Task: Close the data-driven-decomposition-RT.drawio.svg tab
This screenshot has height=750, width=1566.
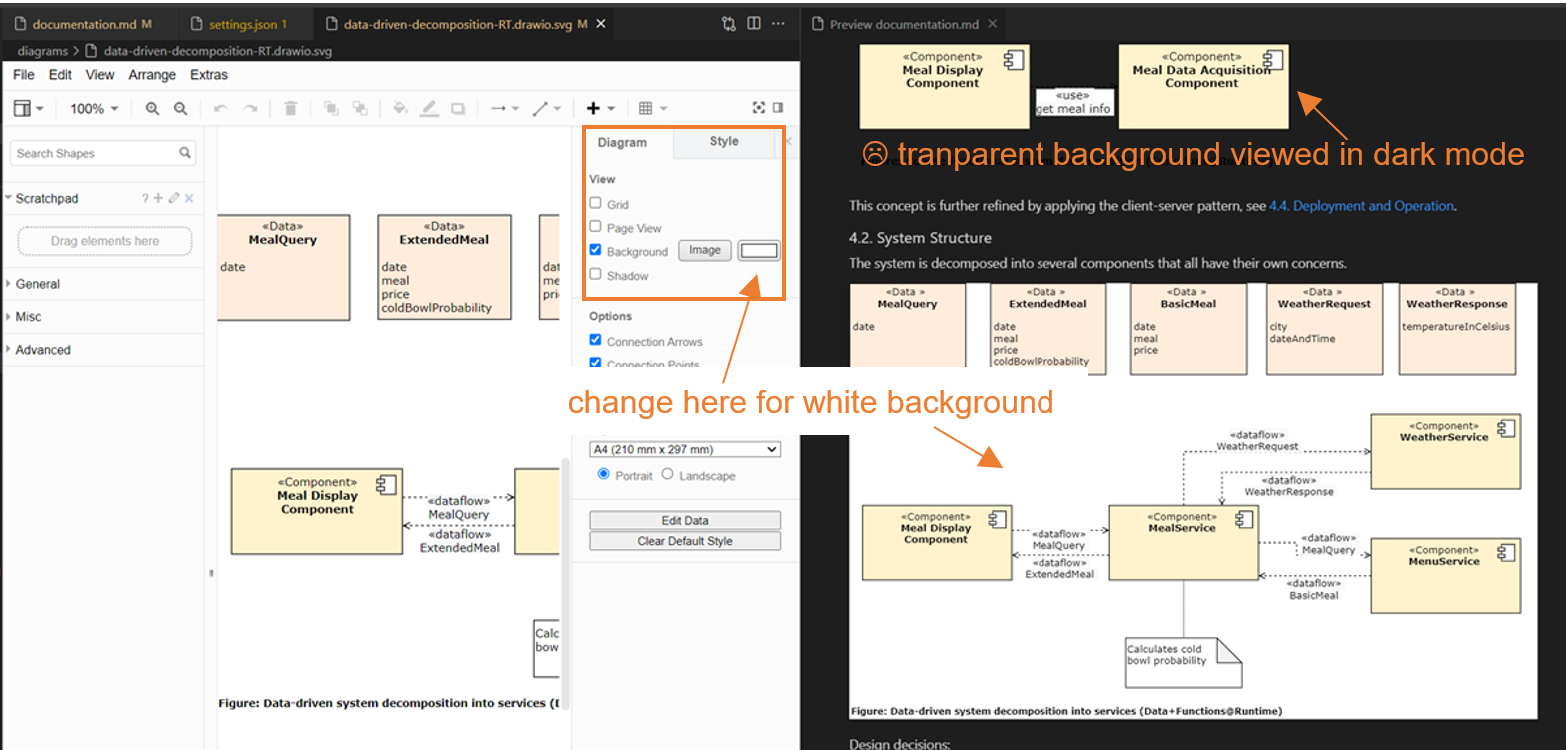Action: (601, 24)
